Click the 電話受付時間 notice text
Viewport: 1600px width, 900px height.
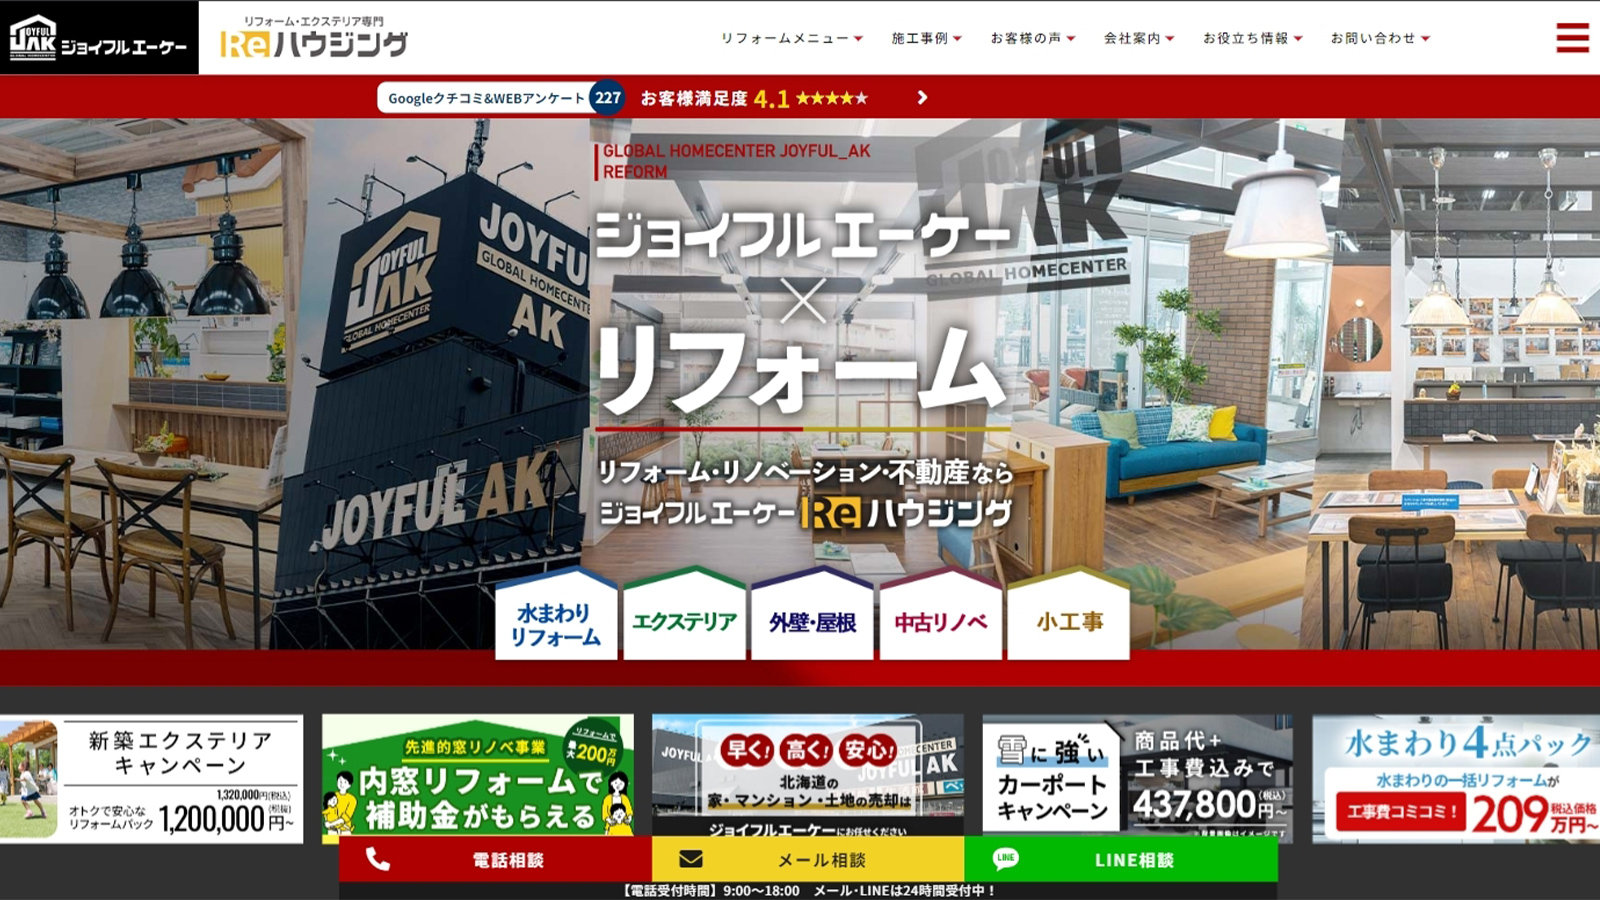point(808,890)
